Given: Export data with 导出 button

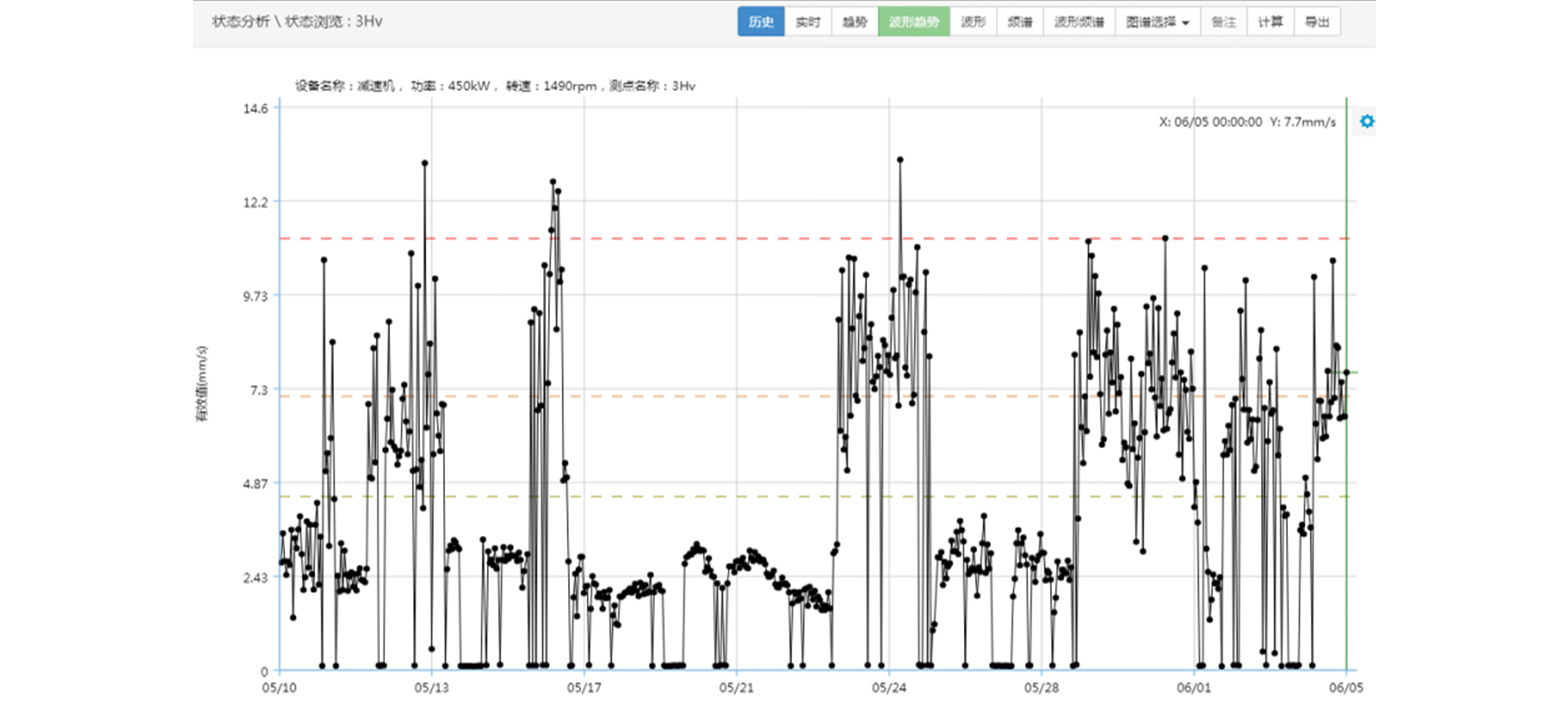Looking at the screenshot, I should click(x=1317, y=22).
